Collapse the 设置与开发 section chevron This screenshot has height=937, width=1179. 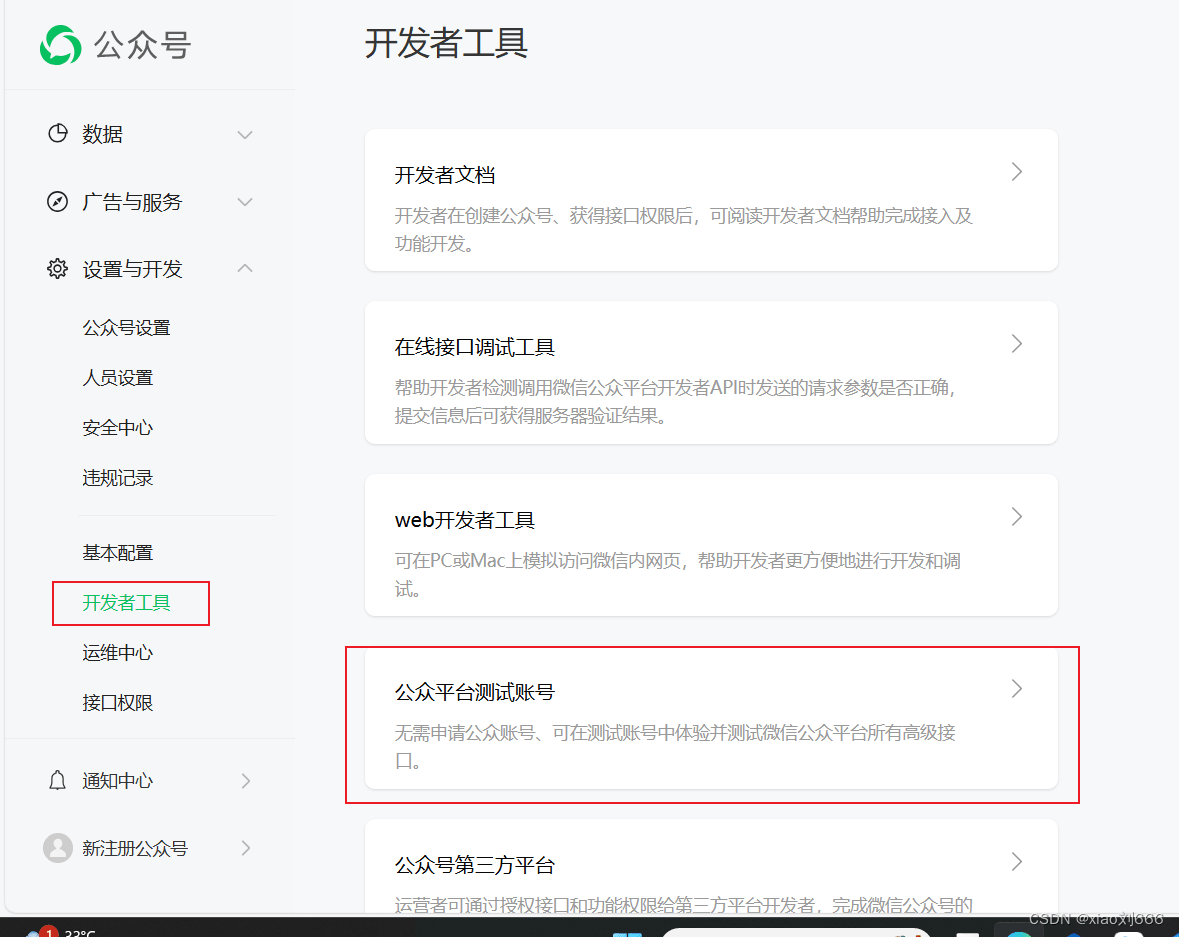(x=245, y=268)
